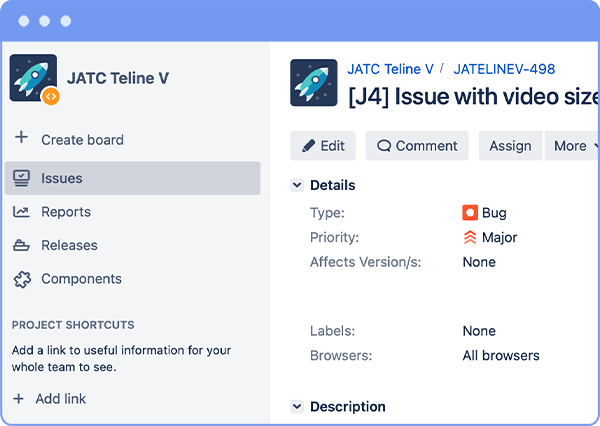The width and height of the screenshot is (600, 426).
Task: Go to Releases in sidebar menu
Action: (69, 245)
